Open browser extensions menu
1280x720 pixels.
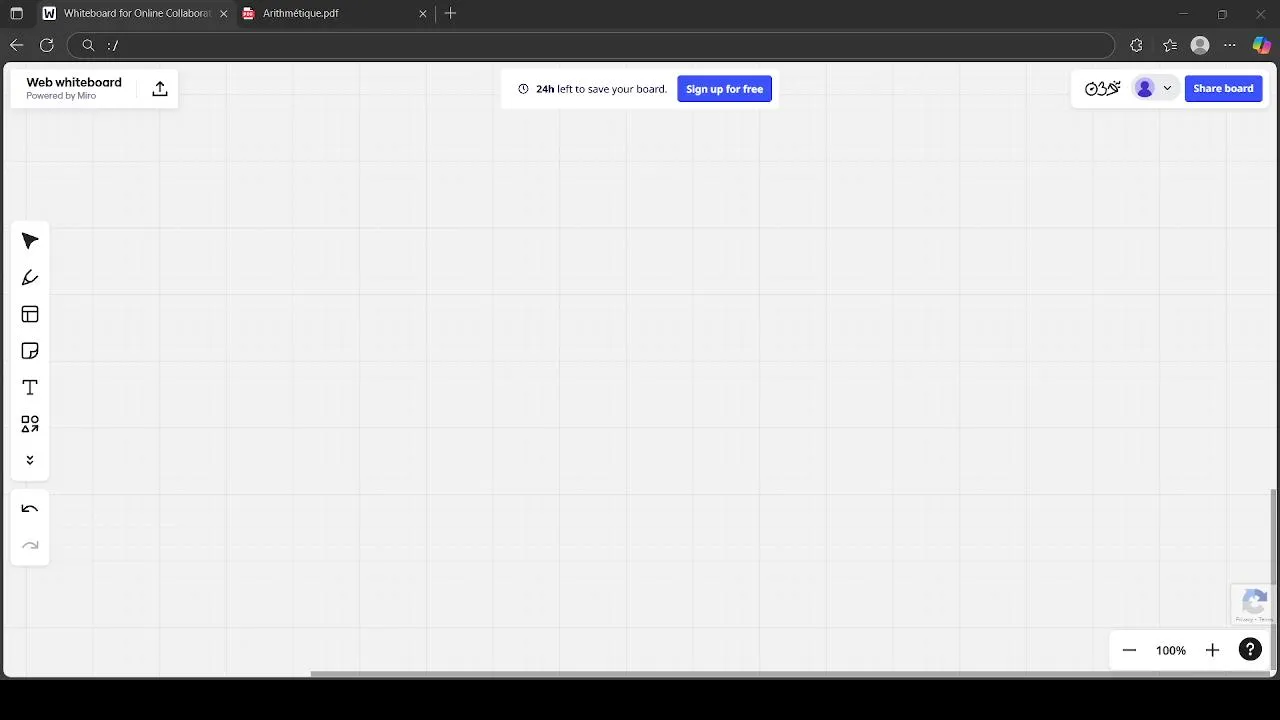coord(1136,45)
